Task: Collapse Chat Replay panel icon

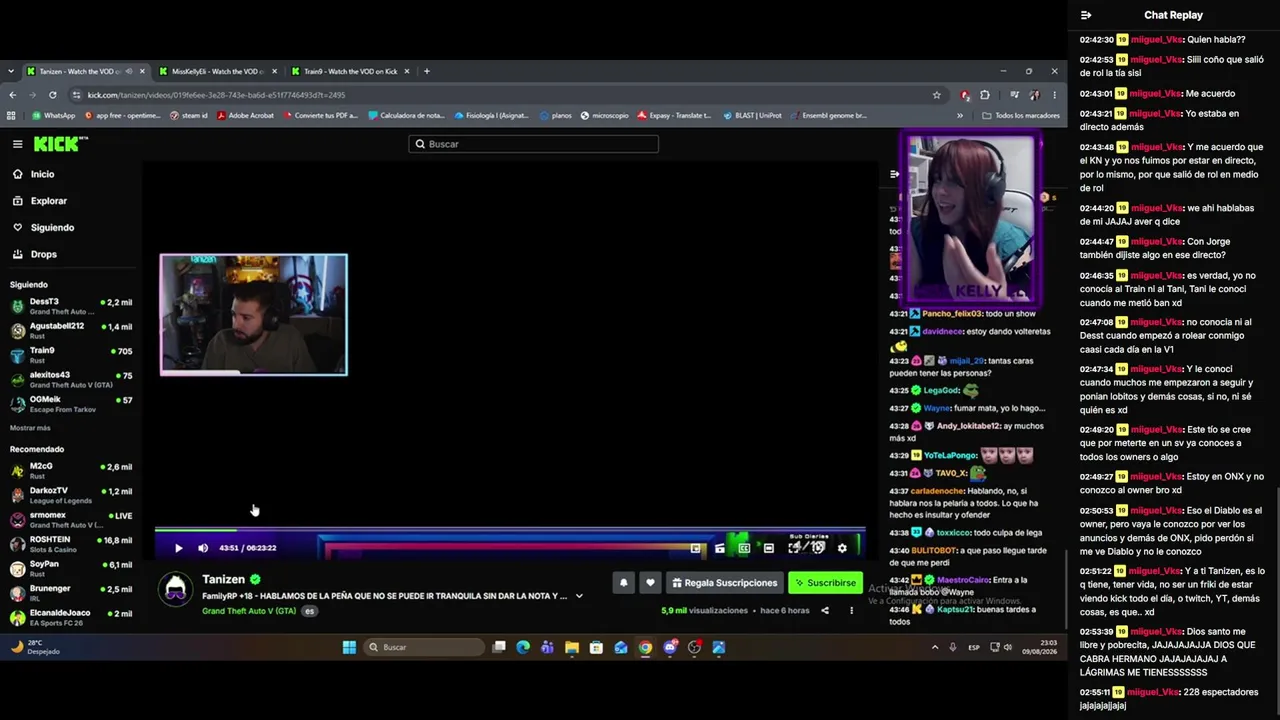Action: (1086, 15)
